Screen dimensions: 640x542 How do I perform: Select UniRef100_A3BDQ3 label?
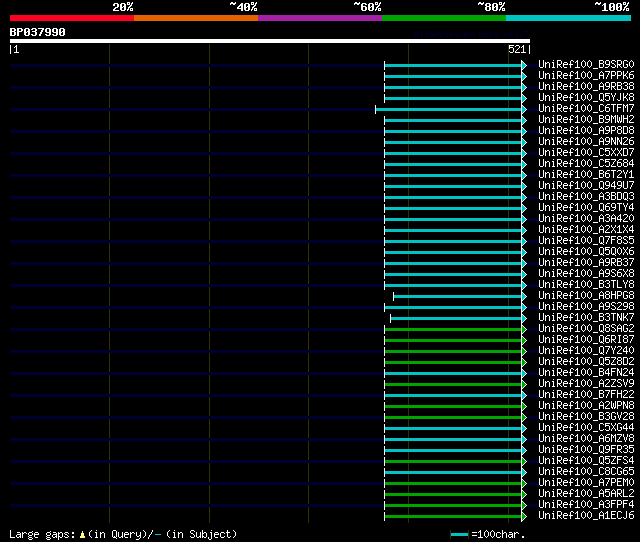[586, 197]
